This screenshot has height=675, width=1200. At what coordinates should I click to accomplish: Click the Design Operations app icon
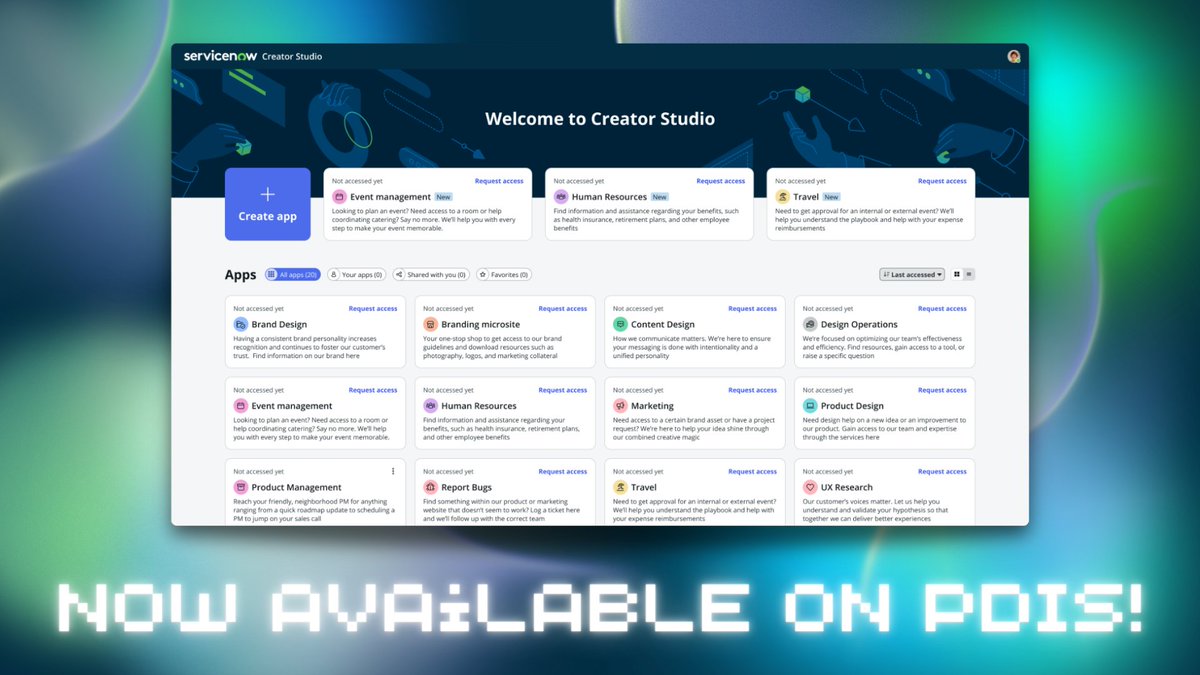tap(810, 324)
